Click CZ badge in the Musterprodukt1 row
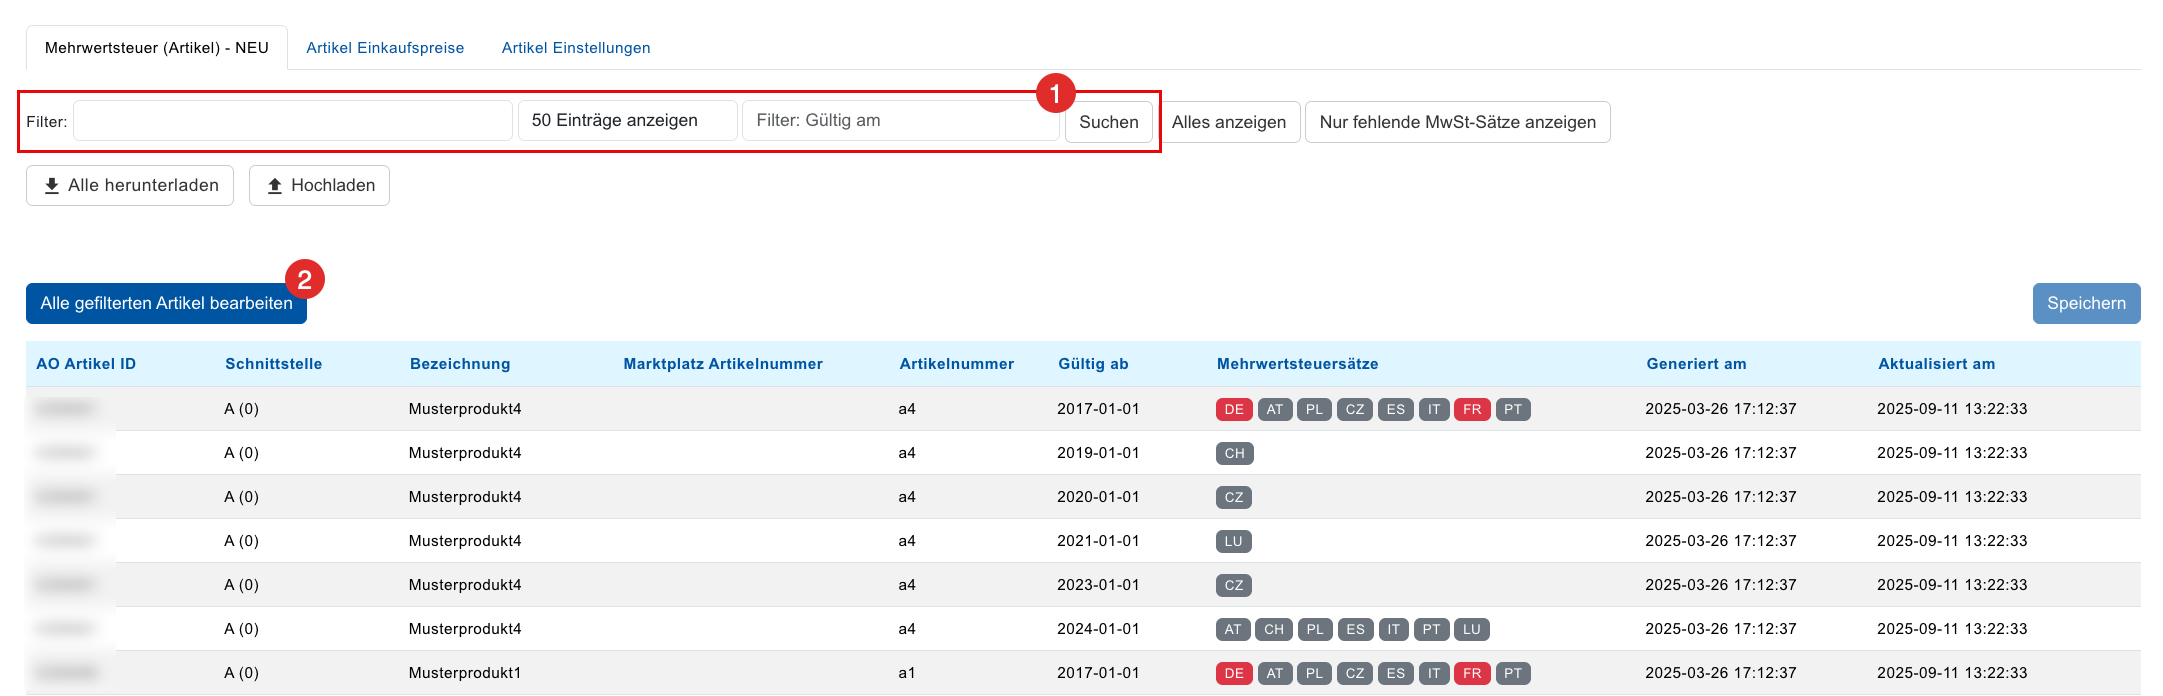Image resolution: width=2163 pixels, height=696 pixels. point(1355,673)
